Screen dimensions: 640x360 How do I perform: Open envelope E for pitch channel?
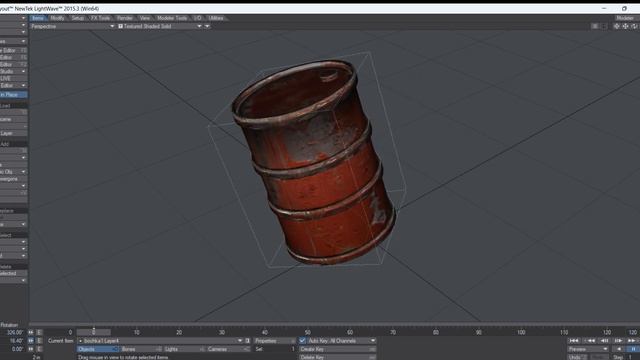[x=39, y=341]
